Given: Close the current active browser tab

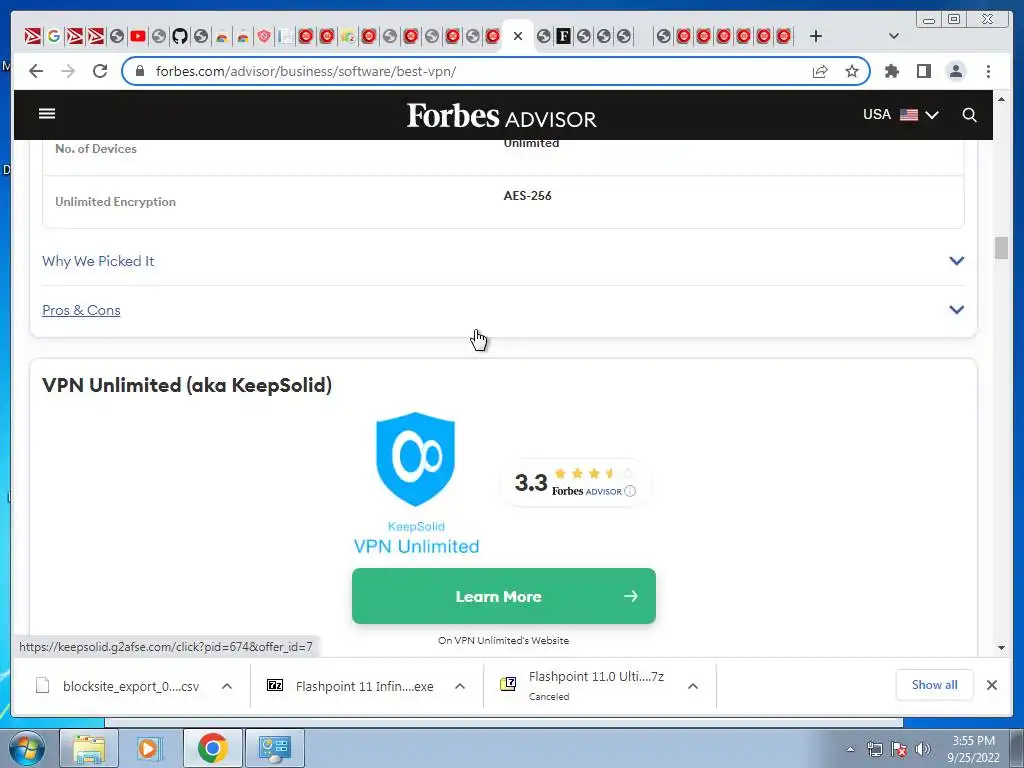Looking at the screenshot, I should pyautogui.click(x=518, y=36).
